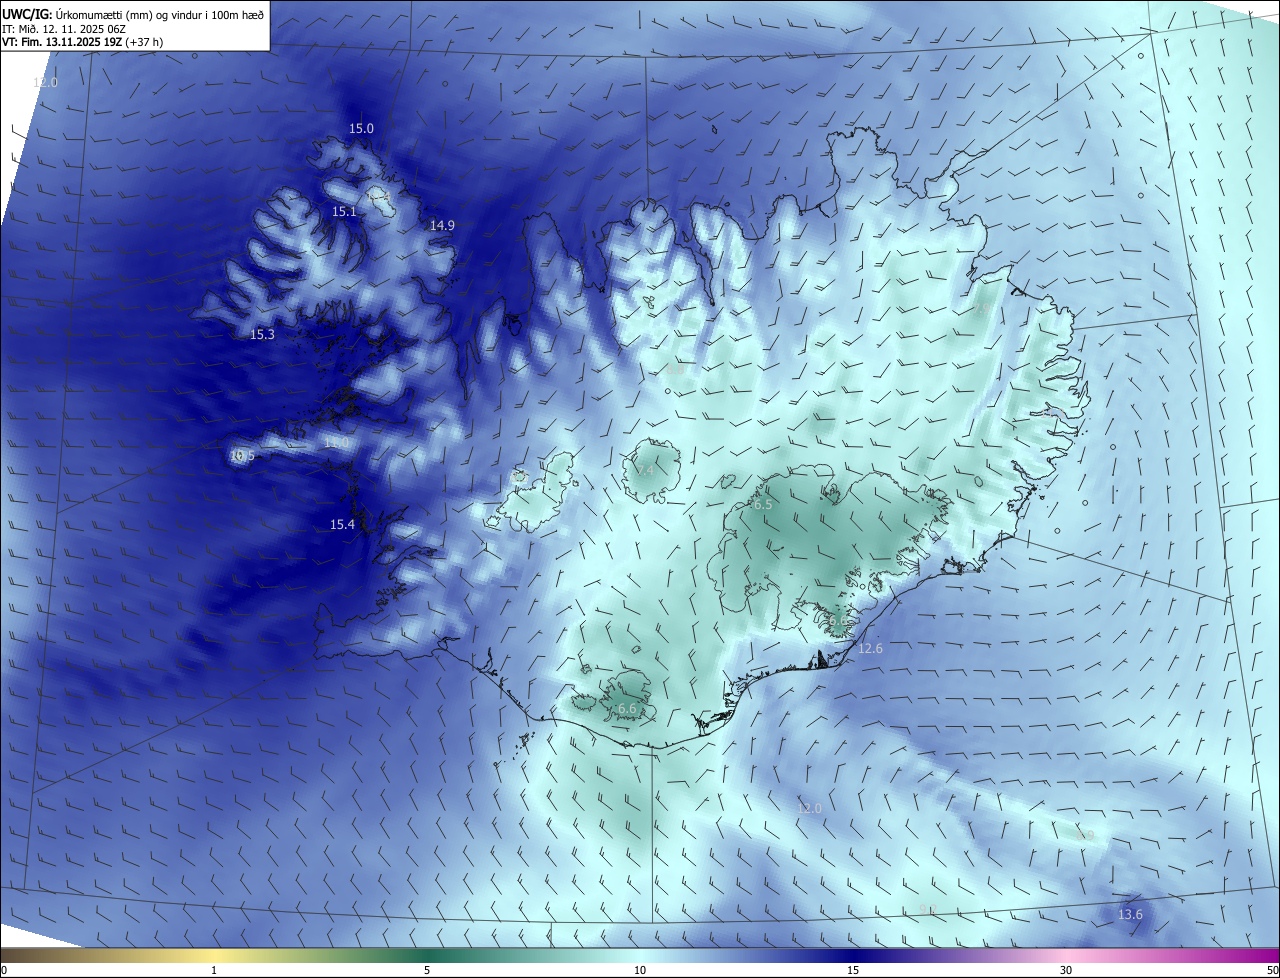Select the 15.4 value off the west coast
This screenshot has width=1280, height=978.
pyautogui.click(x=343, y=525)
